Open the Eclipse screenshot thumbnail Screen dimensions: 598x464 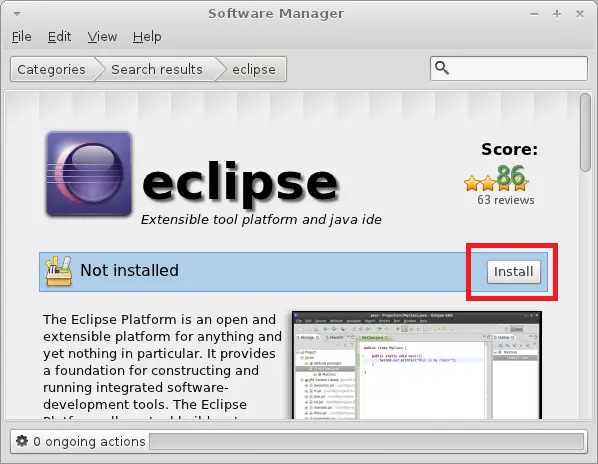coord(417,365)
